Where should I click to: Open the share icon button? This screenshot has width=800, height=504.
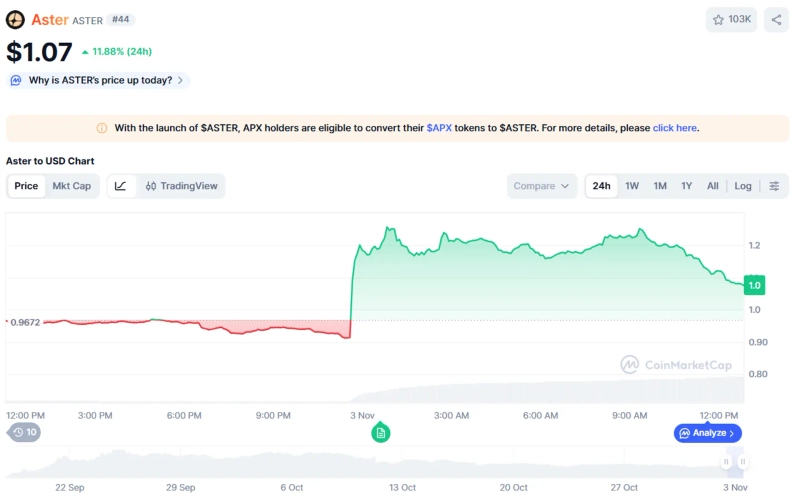(776, 20)
